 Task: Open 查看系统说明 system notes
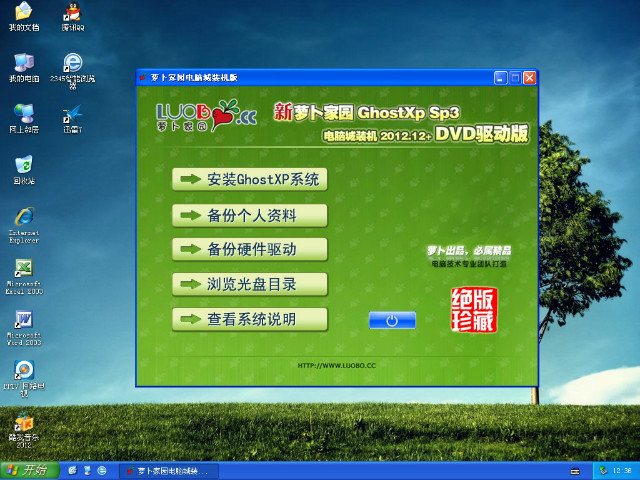point(250,319)
